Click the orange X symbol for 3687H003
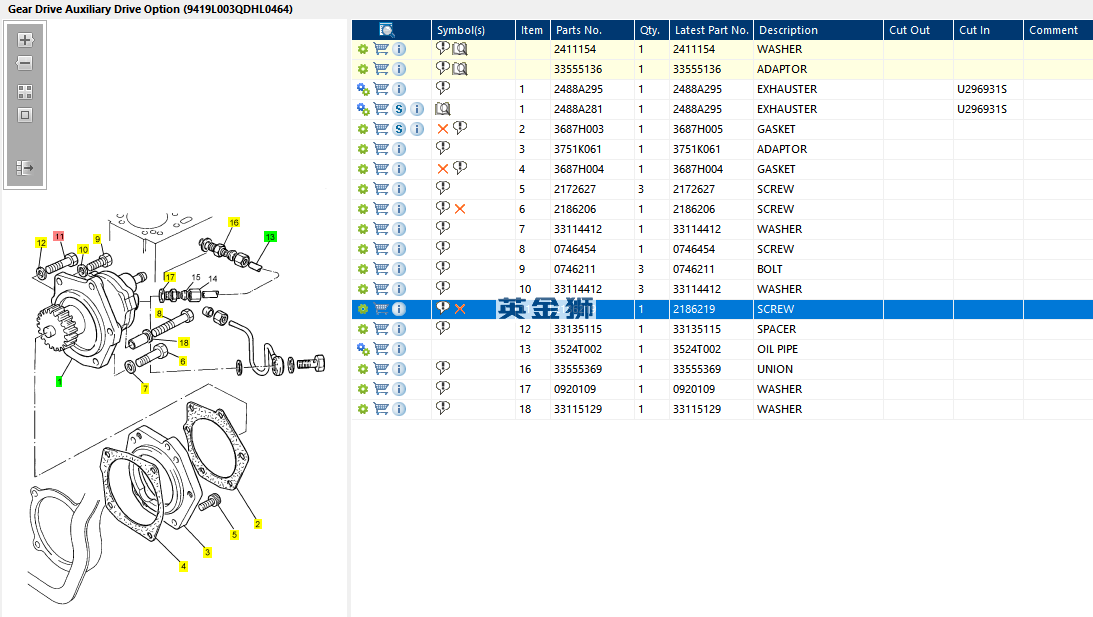Image resolution: width=1093 pixels, height=617 pixels. pos(443,129)
